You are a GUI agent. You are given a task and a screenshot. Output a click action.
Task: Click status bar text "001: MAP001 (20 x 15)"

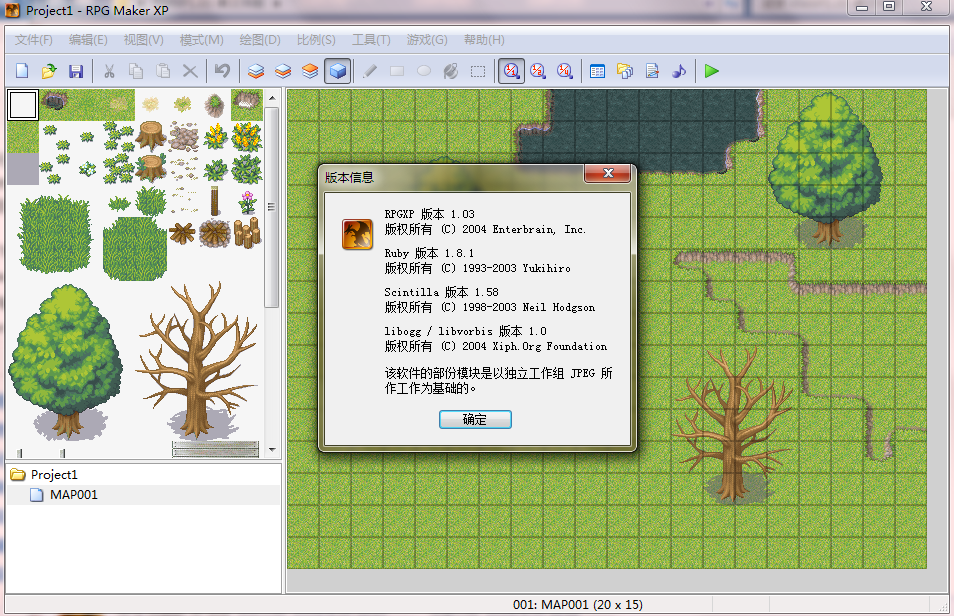(578, 604)
